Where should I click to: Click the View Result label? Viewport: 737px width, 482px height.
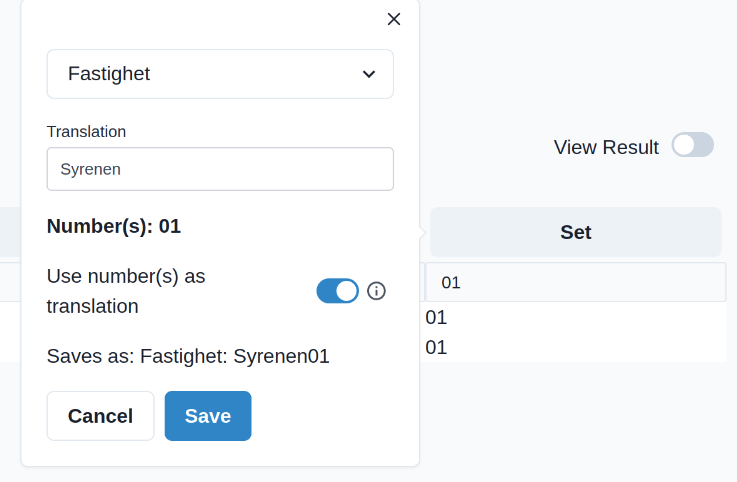(606, 147)
